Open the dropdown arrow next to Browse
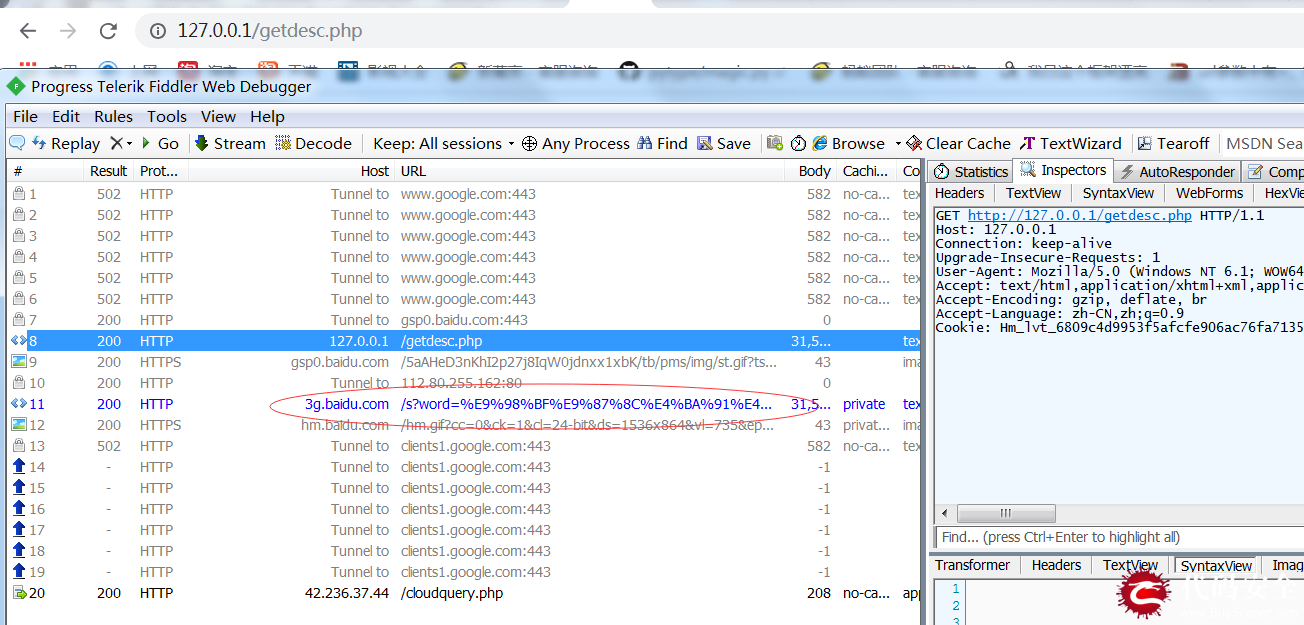1304x625 pixels. pos(898,143)
